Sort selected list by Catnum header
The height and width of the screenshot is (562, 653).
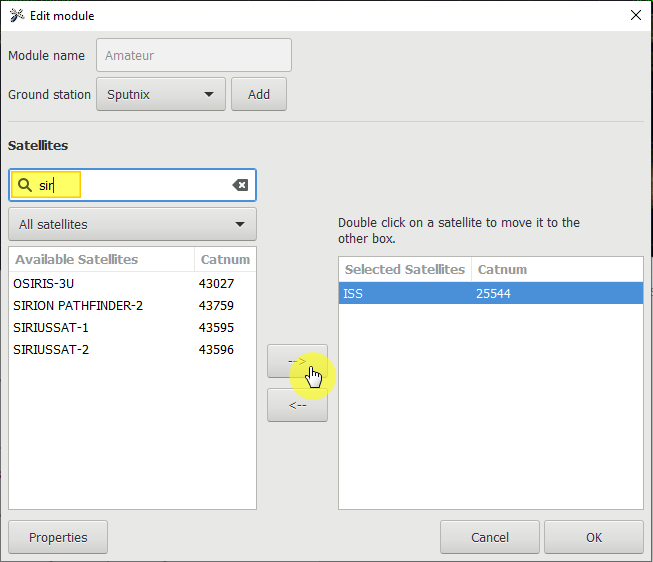pos(502,269)
